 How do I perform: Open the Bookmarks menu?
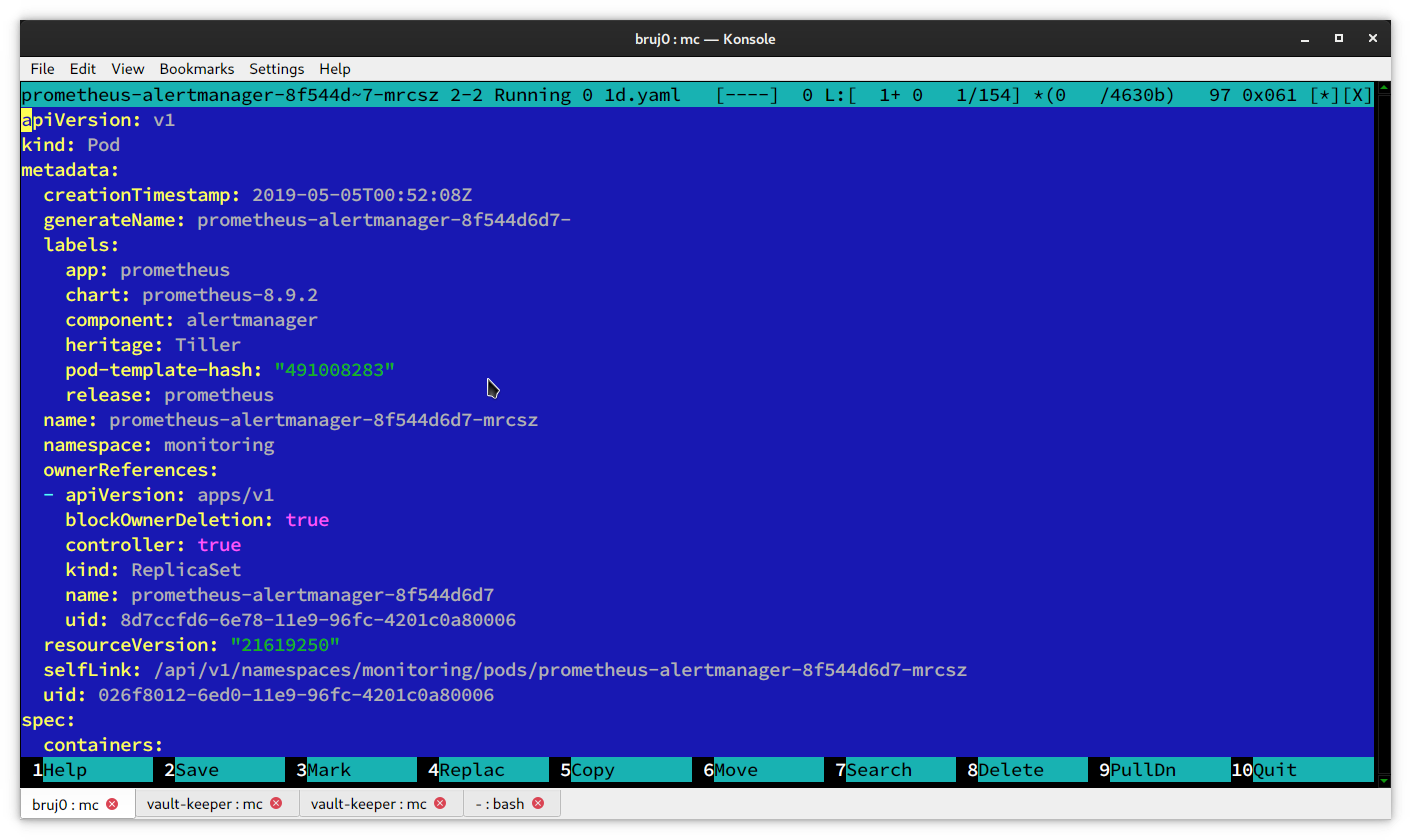pos(197,69)
